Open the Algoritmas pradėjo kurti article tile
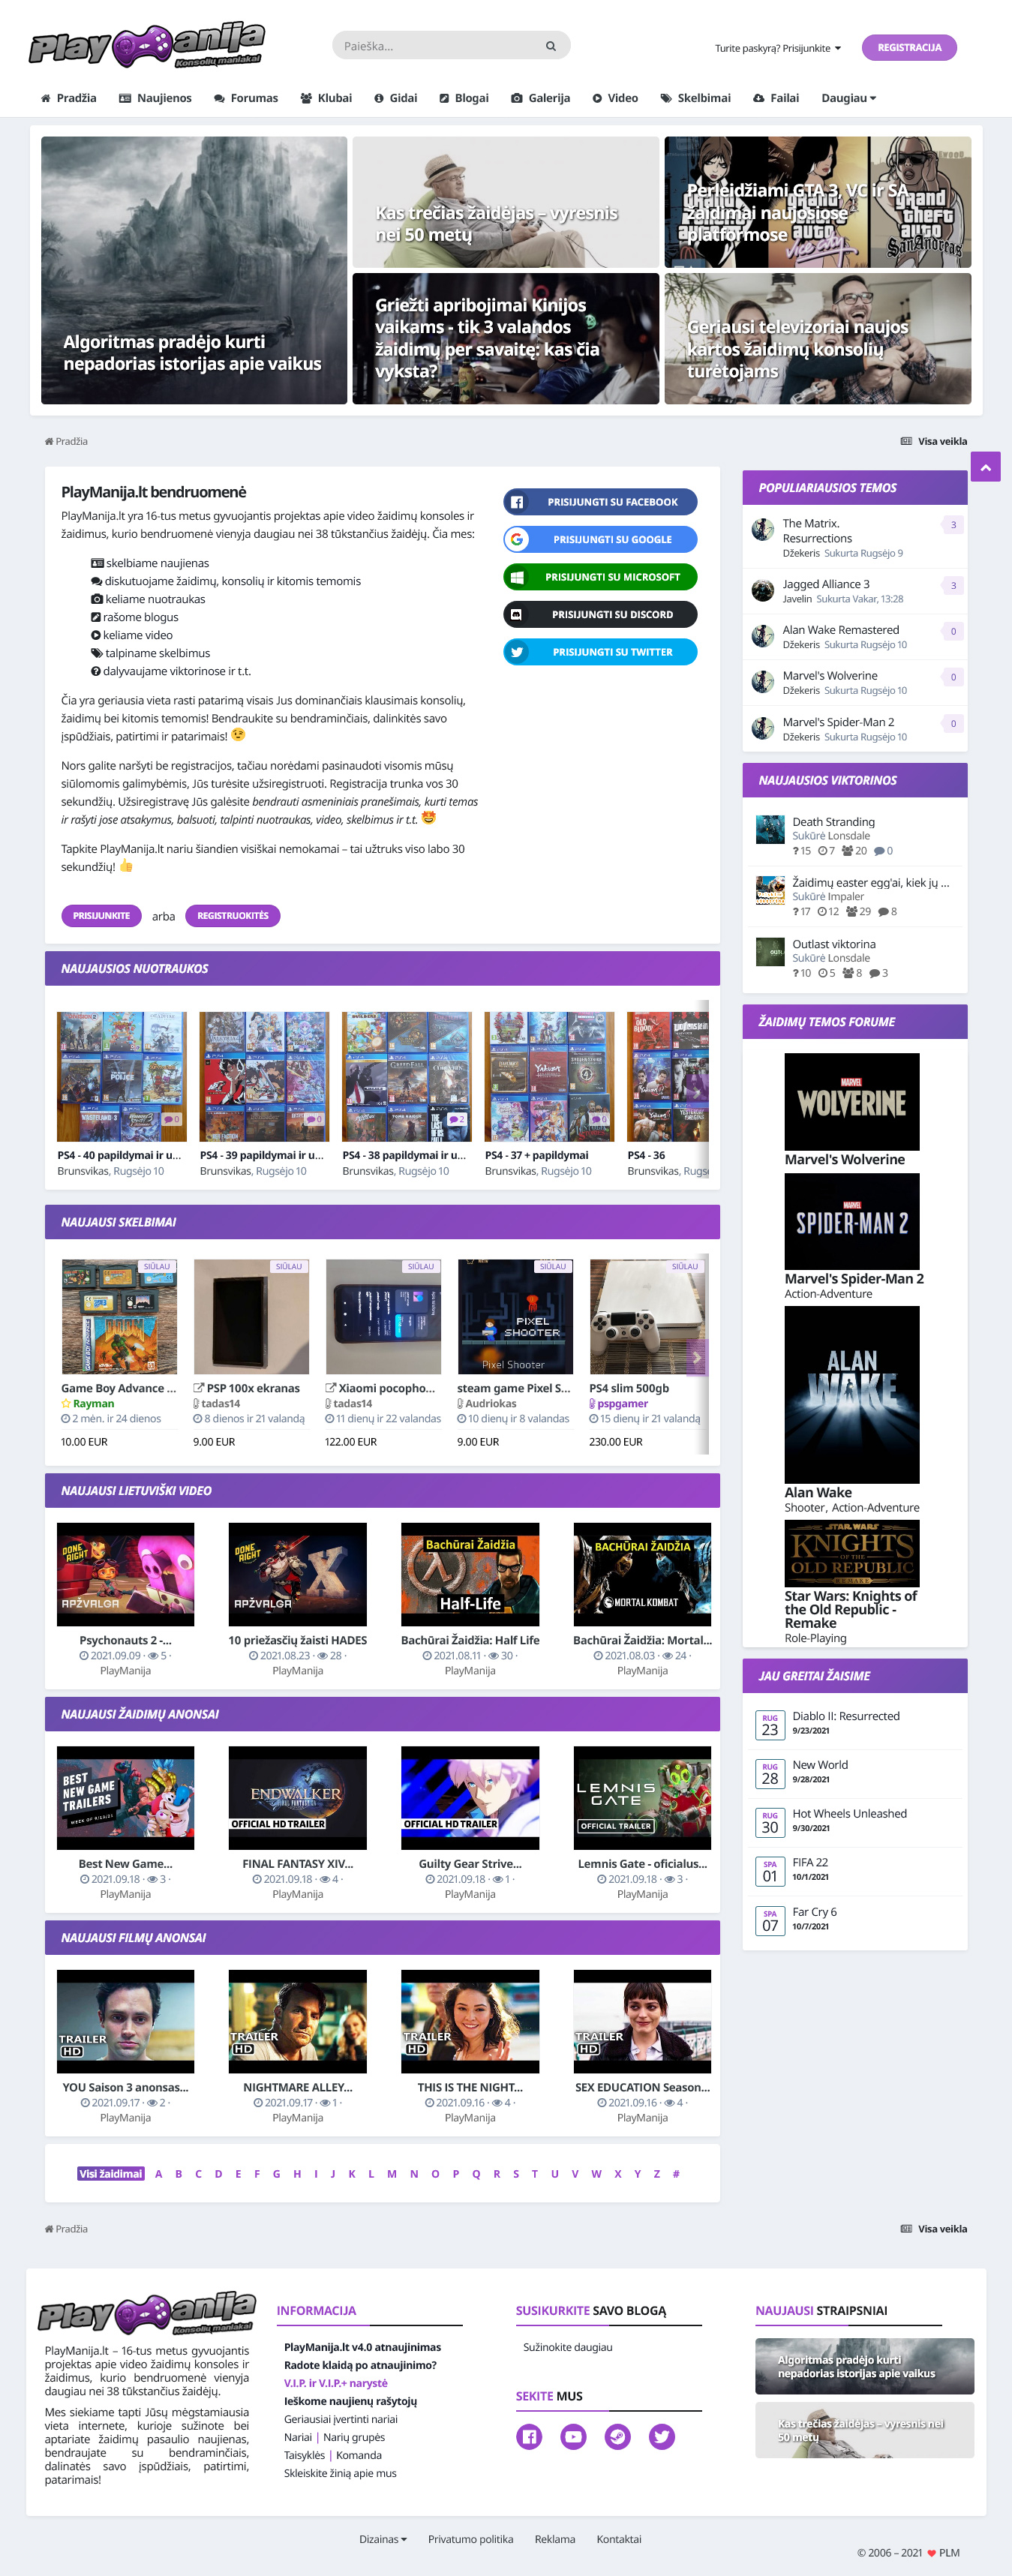Image resolution: width=1012 pixels, height=2576 pixels. [x=194, y=270]
